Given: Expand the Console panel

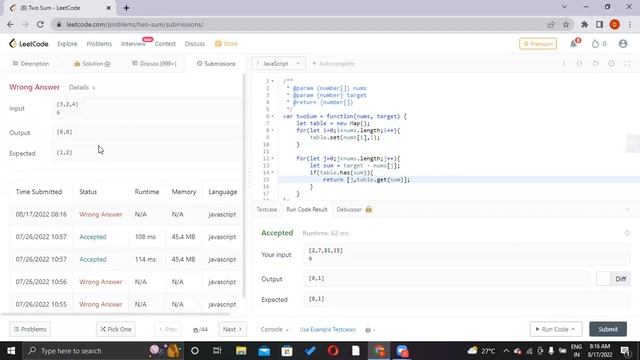Looking at the screenshot, I should point(274,329).
